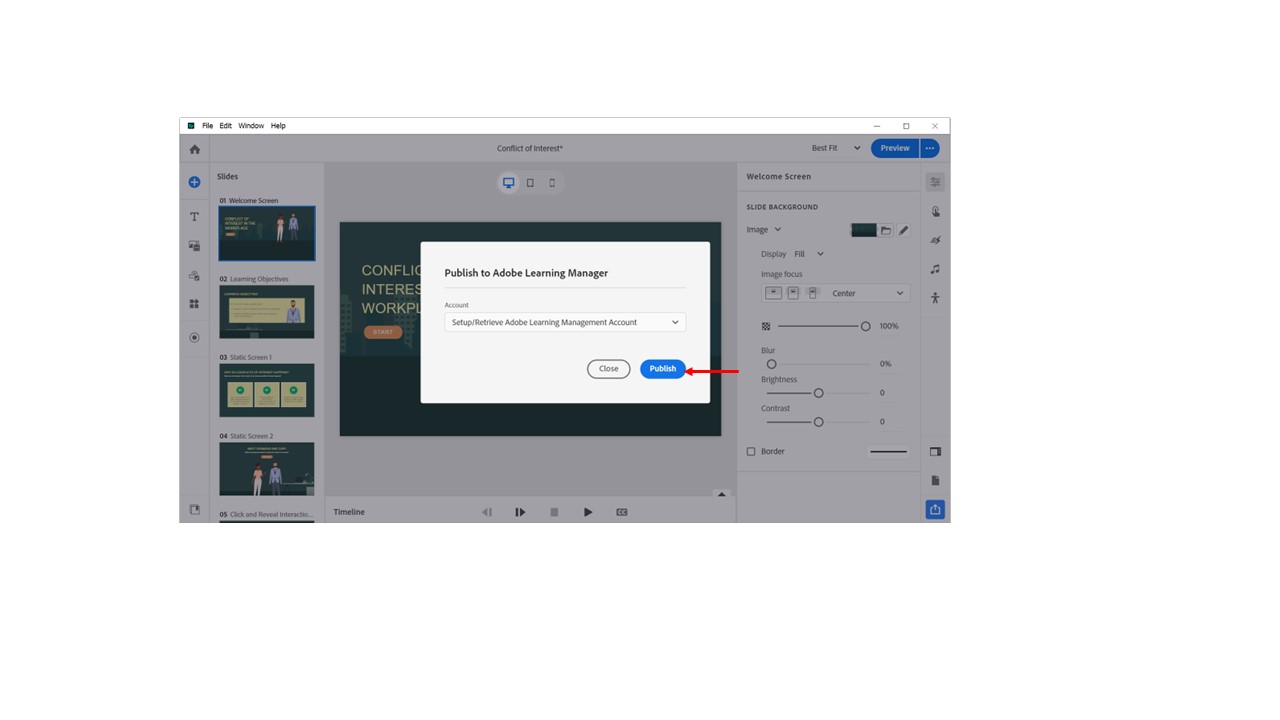Open the Image focus Center dropdown
This screenshot has width=1280, height=720.
coord(866,293)
